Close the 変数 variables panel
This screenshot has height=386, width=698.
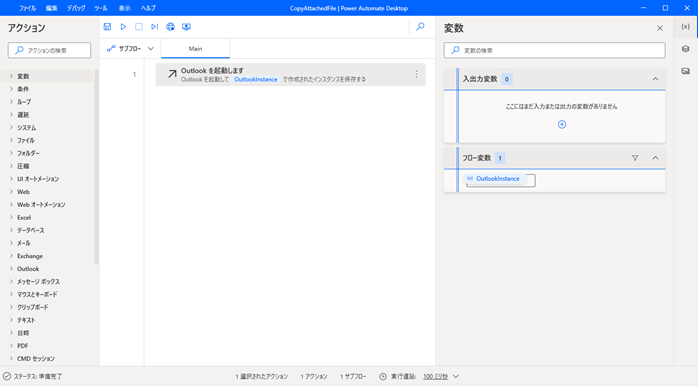(660, 28)
